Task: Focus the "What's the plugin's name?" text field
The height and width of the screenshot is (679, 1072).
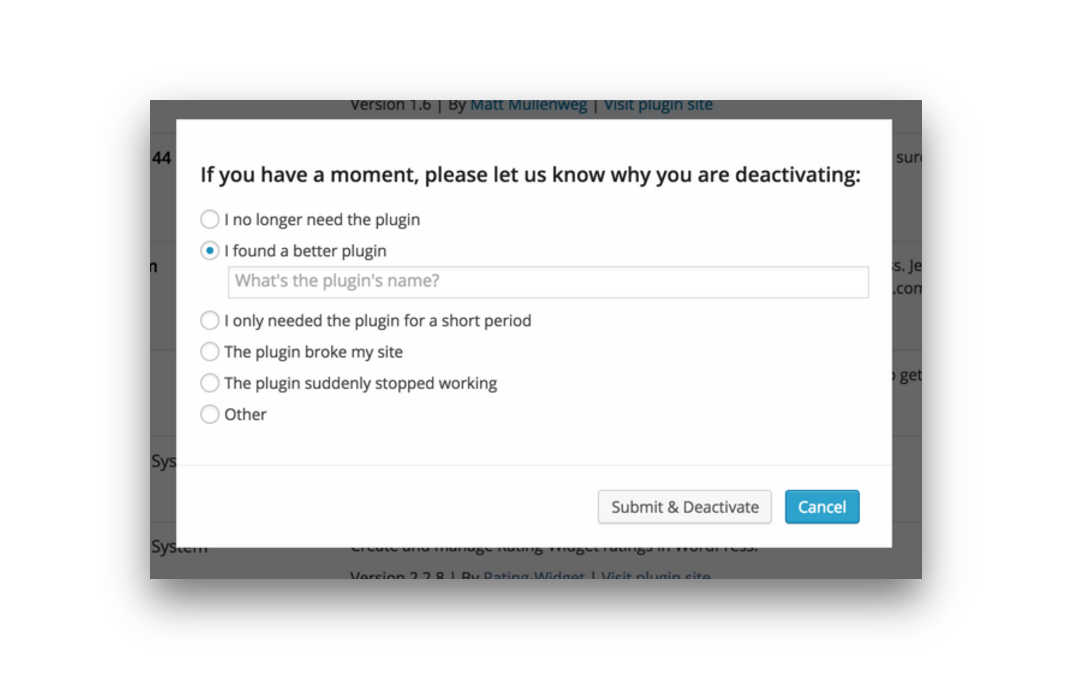Action: pos(548,282)
